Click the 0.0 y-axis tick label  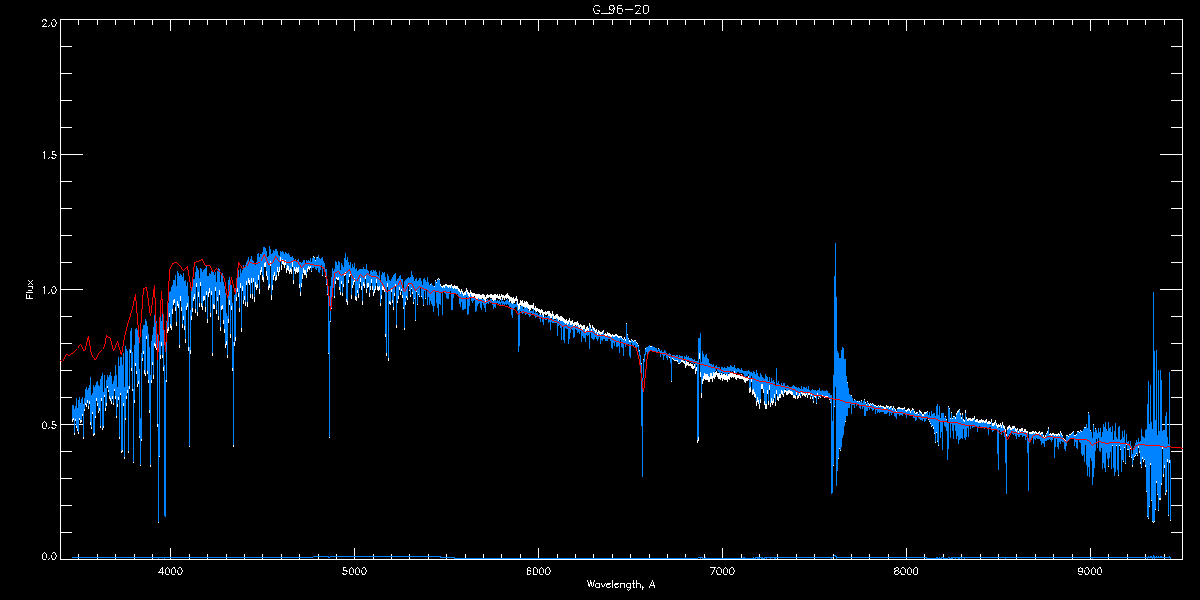click(48, 555)
